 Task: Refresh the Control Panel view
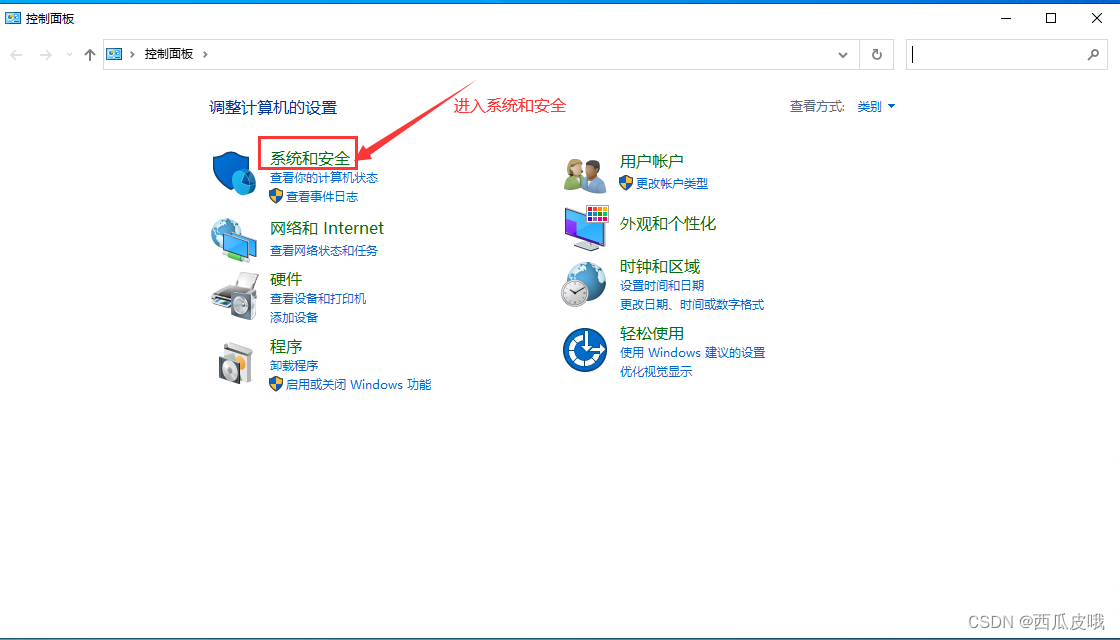(876, 54)
